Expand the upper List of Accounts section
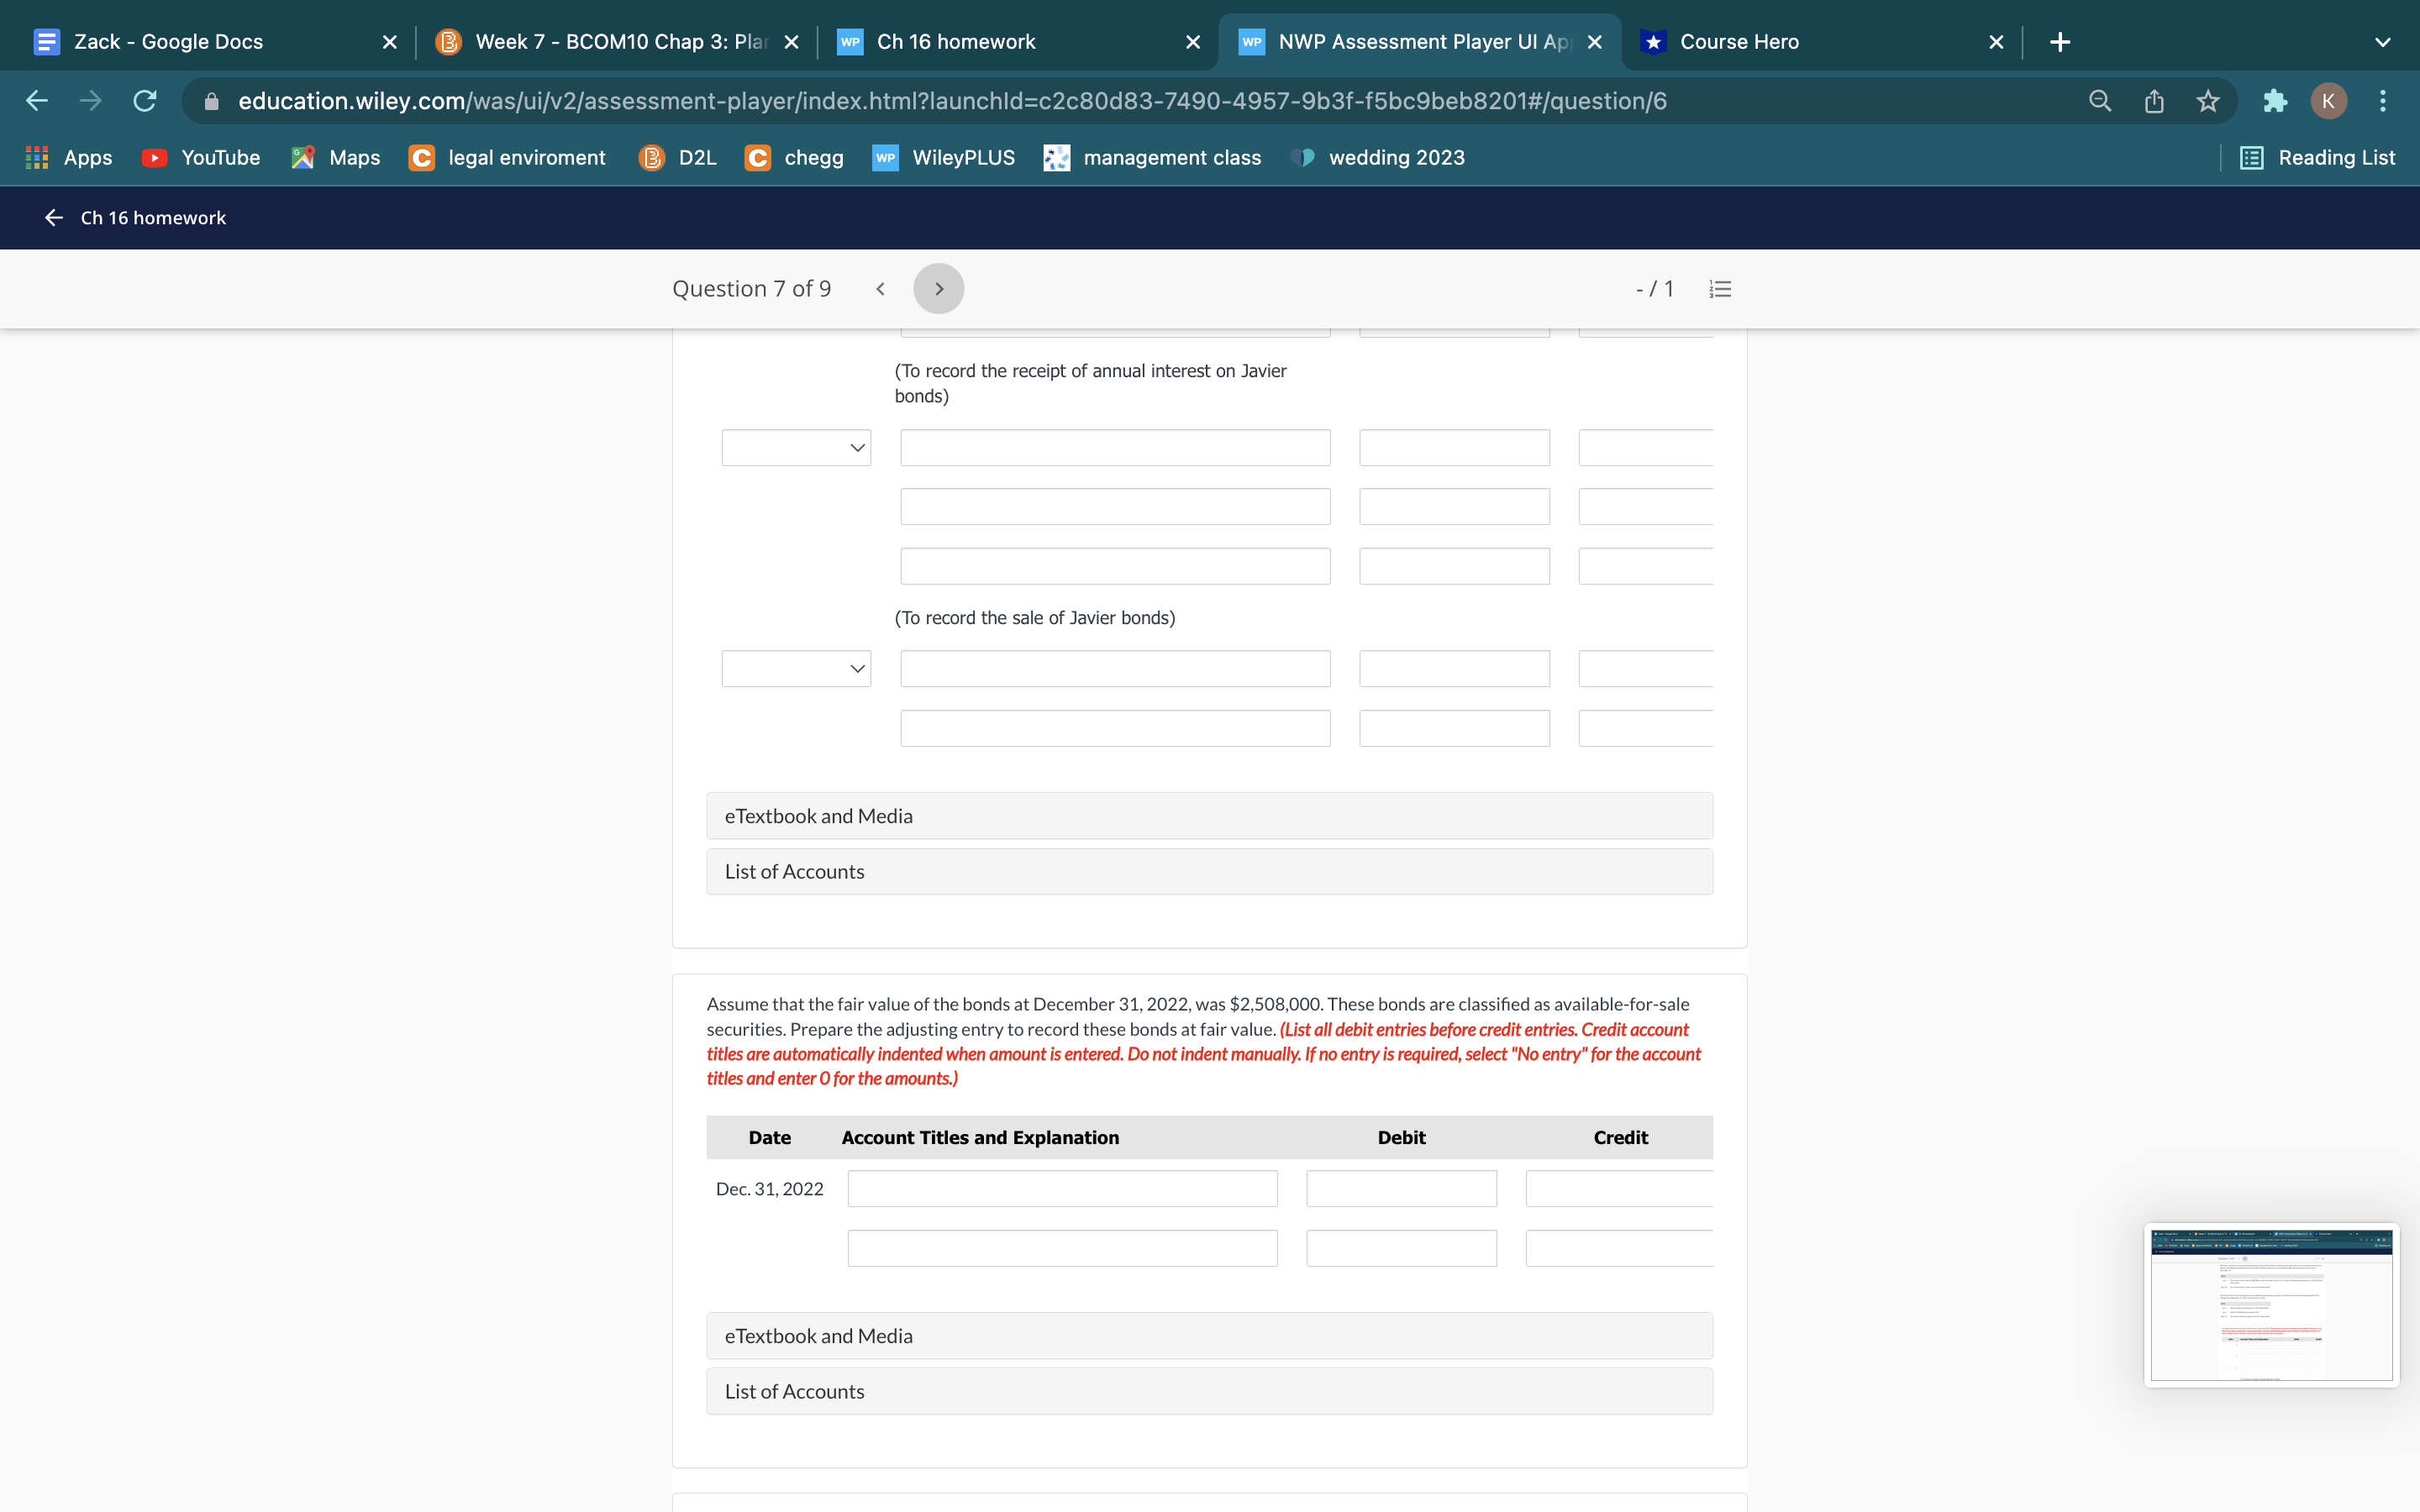 pos(1209,872)
